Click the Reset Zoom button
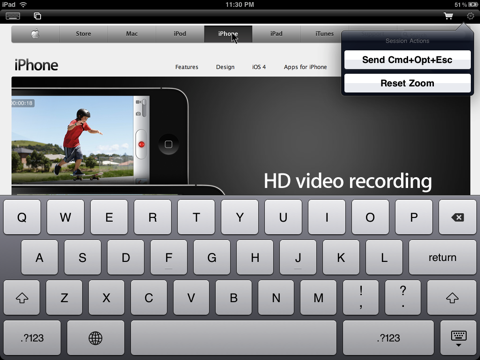The image size is (480, 360). point(407,83)
